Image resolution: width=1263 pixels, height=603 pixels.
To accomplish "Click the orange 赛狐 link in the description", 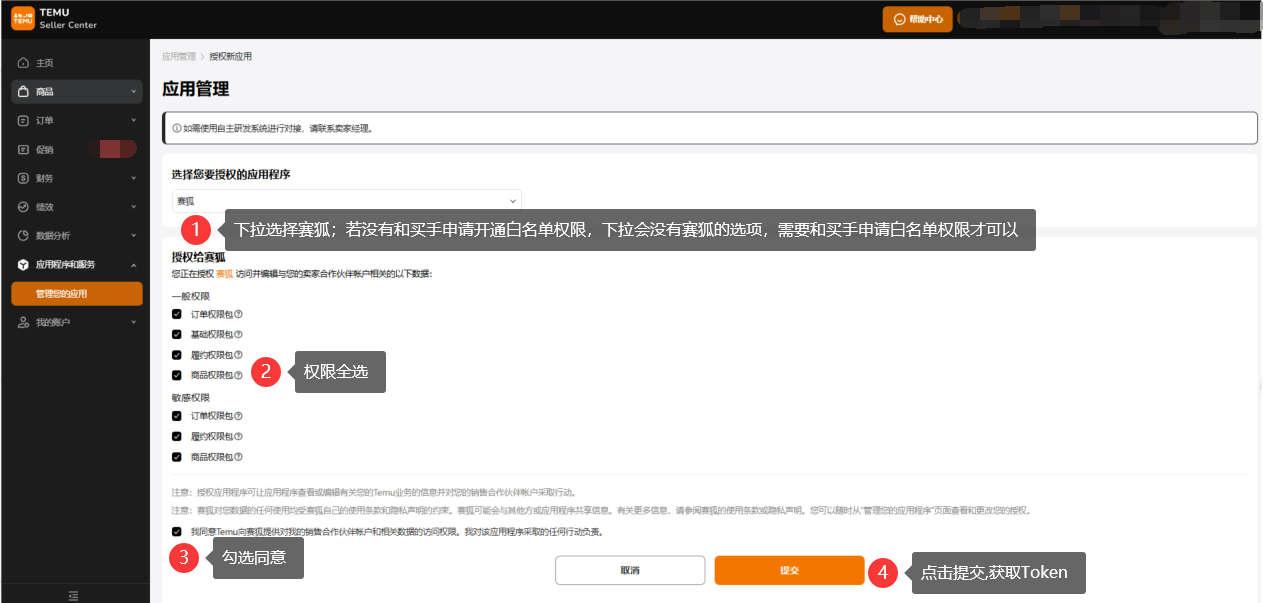I will point(224,273).
